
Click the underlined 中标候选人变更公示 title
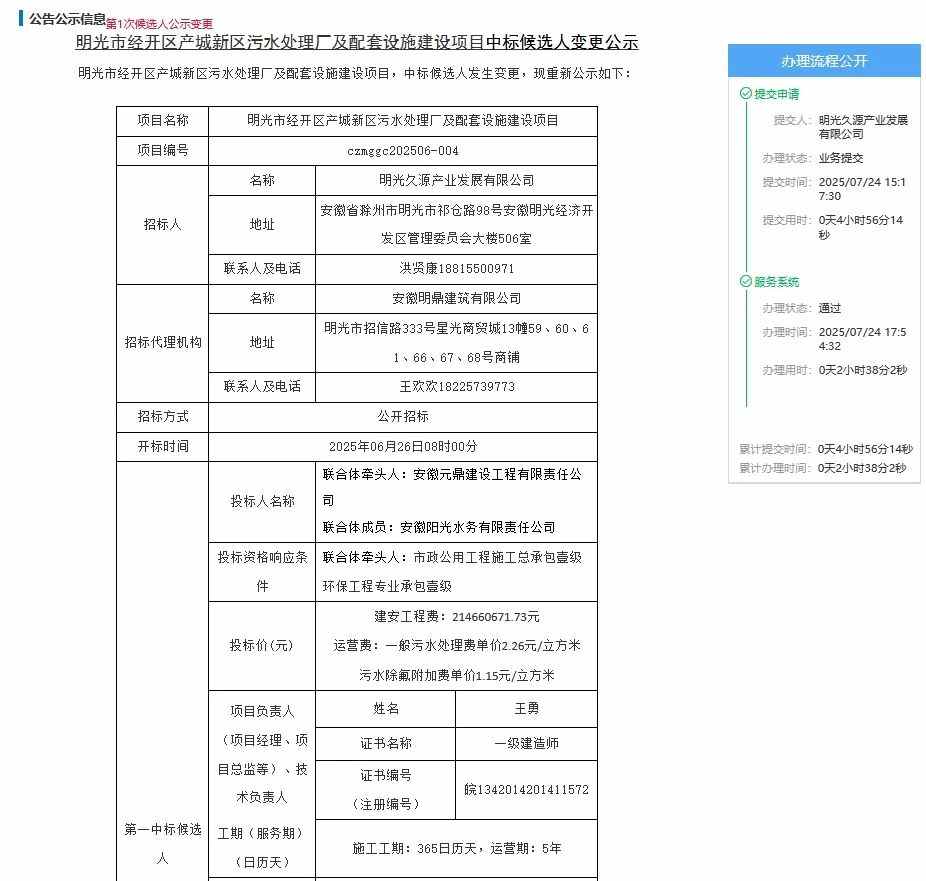(x=357, y=43)
